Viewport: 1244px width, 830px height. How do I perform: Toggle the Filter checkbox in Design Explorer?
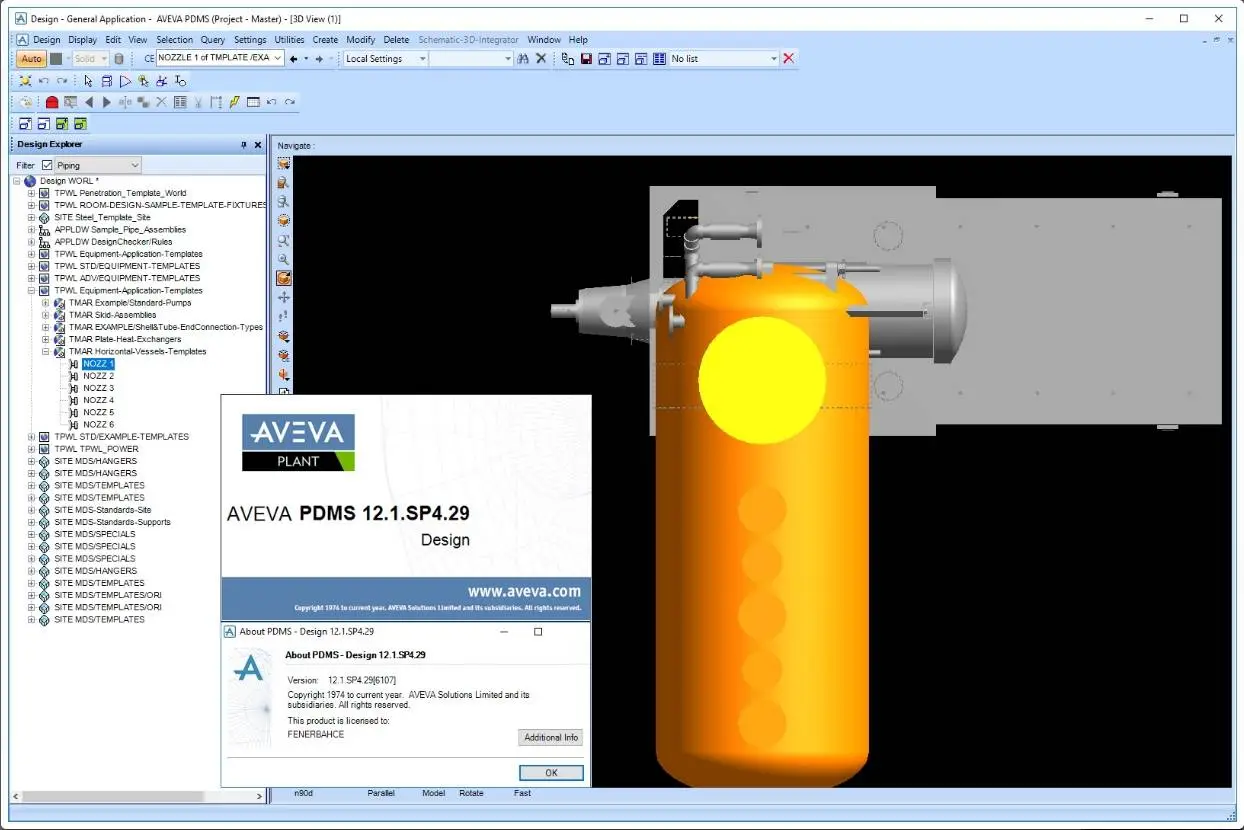[x=47, y=165]
